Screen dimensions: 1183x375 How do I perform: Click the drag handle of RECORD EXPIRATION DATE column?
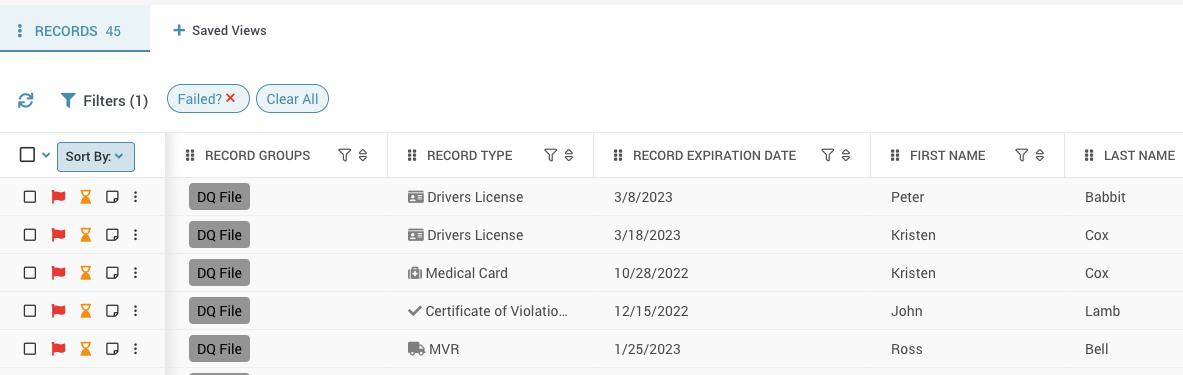tap(618, 155)
